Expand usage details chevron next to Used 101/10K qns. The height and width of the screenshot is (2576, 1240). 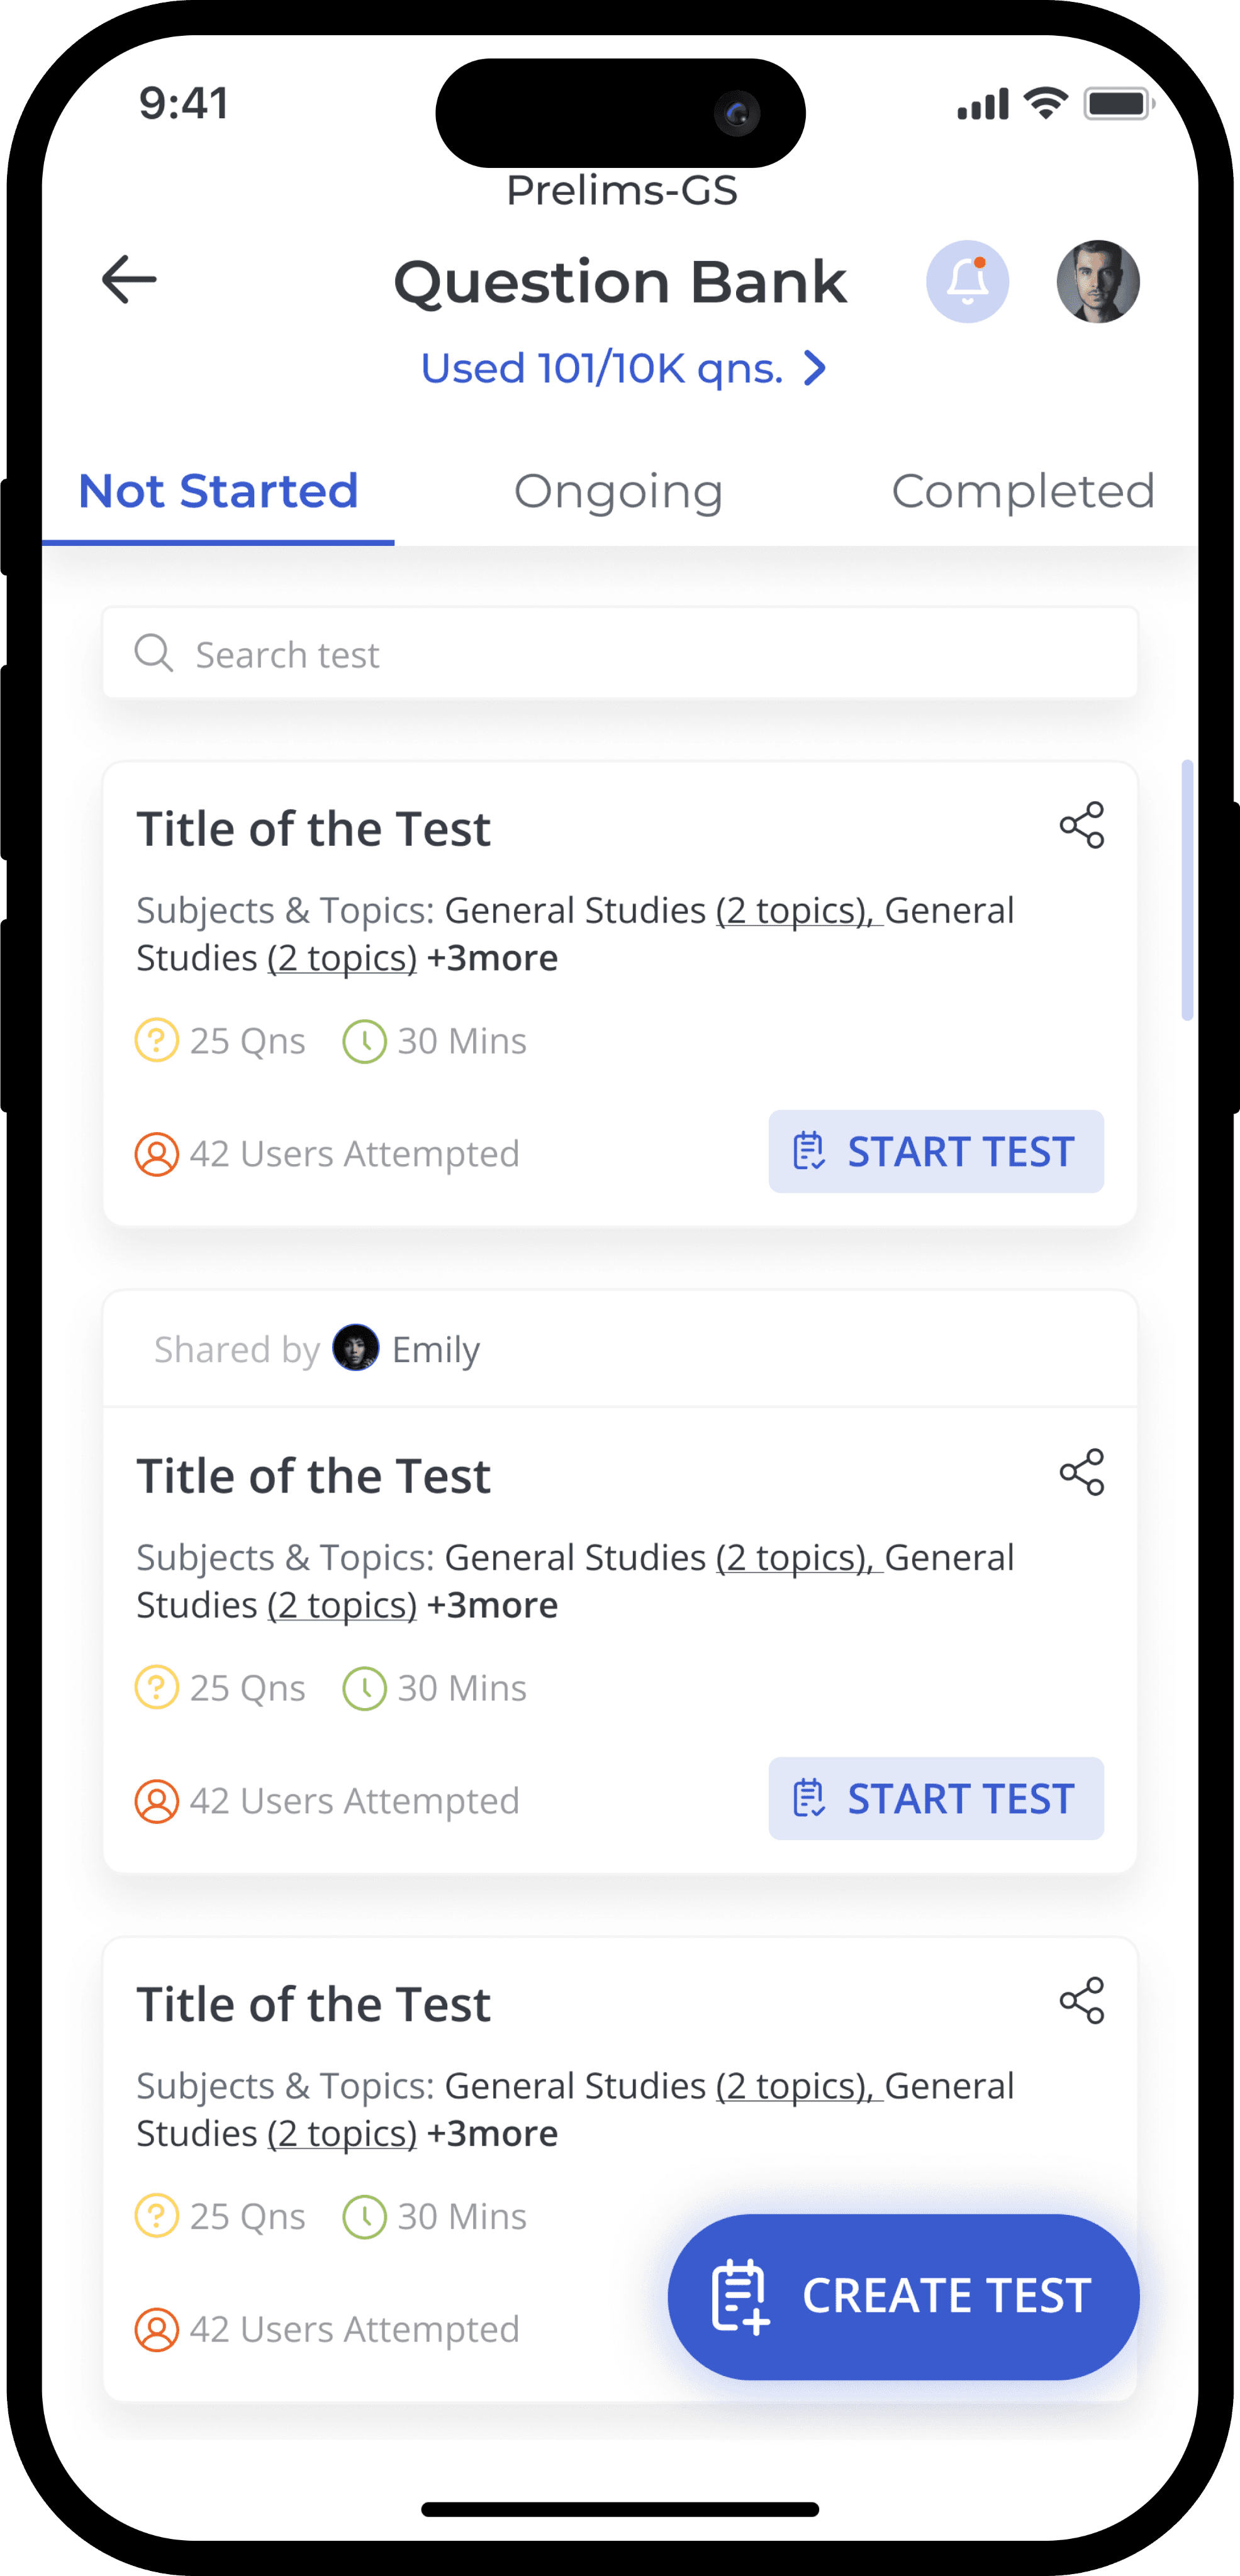pos(816,368)
